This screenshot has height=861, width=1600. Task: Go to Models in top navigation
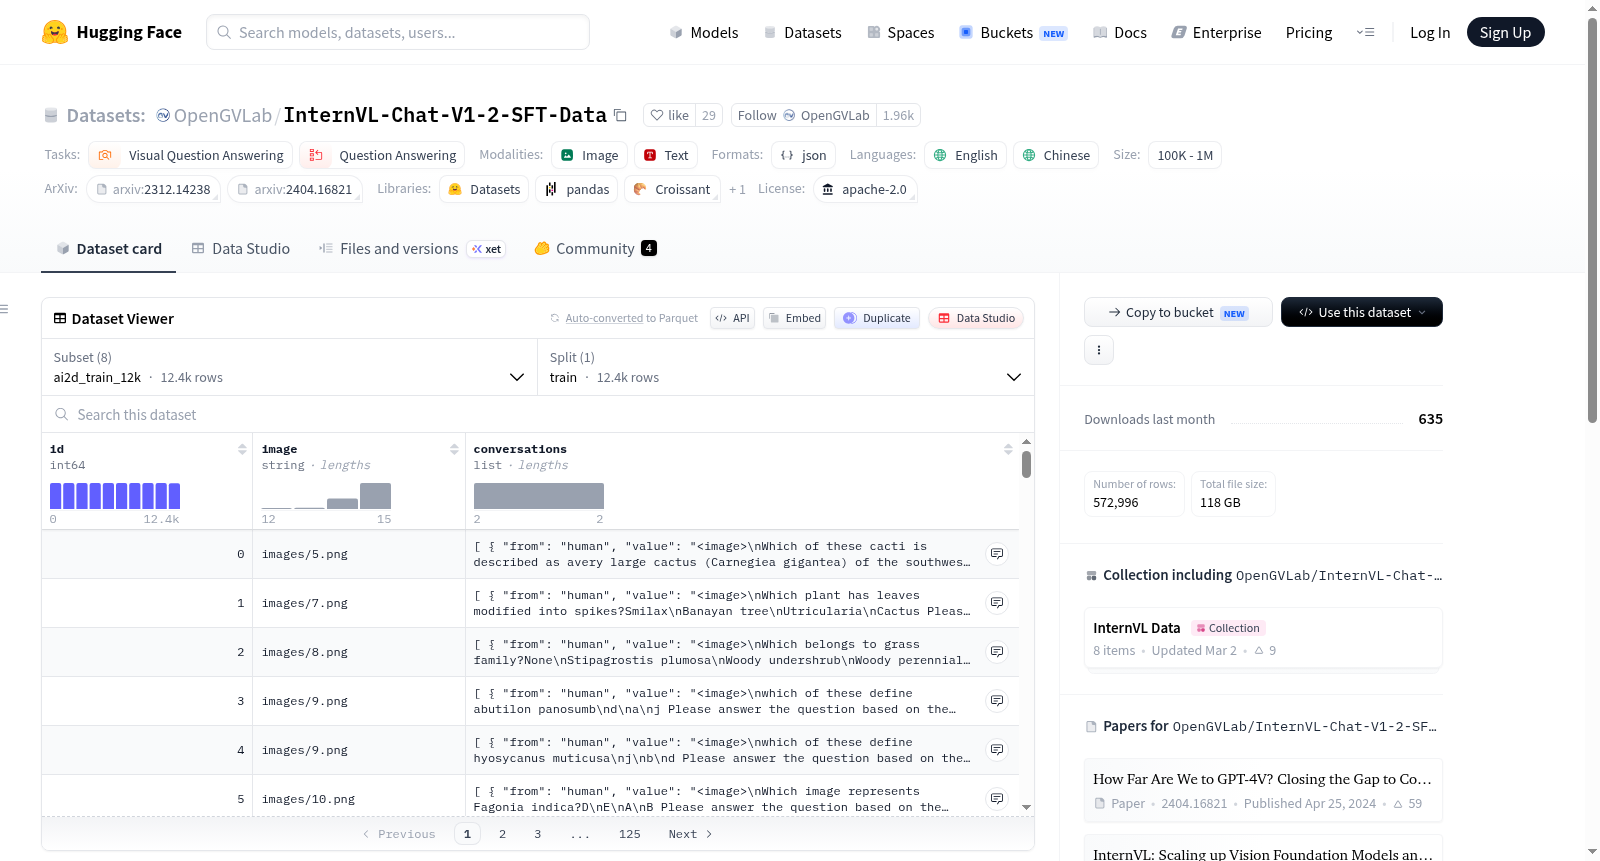(x=704, y=32)
